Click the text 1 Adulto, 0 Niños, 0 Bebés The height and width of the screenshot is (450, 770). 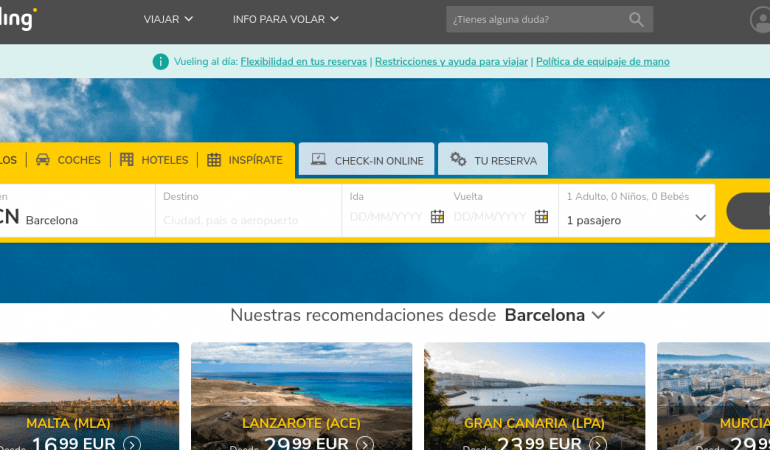click(628, 197)
